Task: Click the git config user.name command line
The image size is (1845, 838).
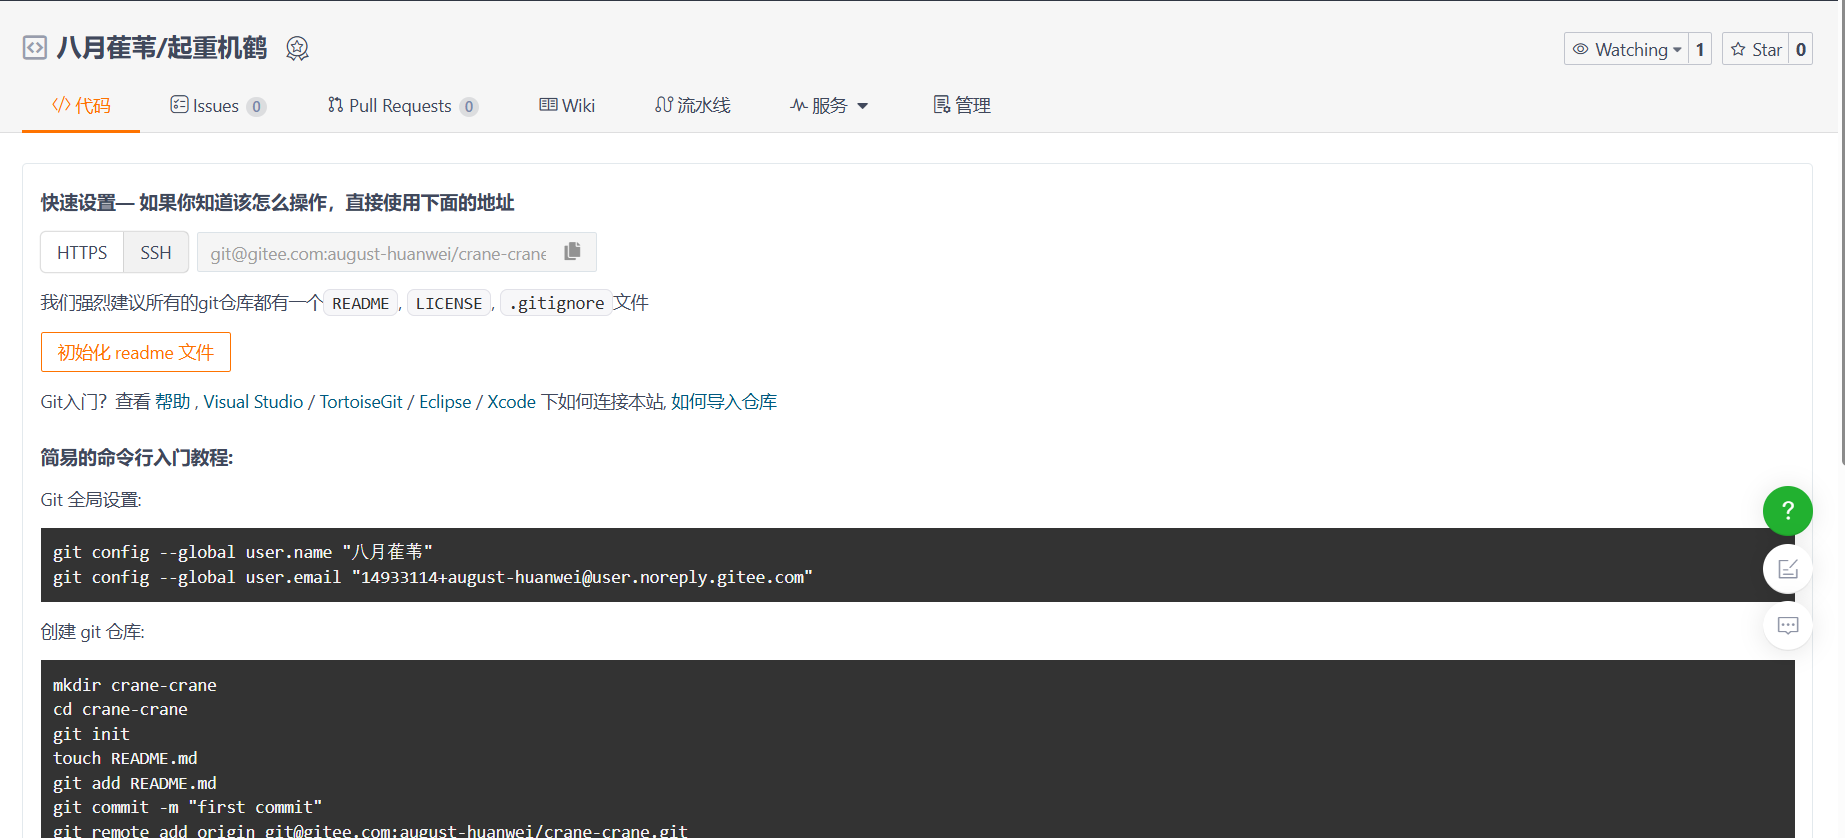Action: (x=243, y=552)
